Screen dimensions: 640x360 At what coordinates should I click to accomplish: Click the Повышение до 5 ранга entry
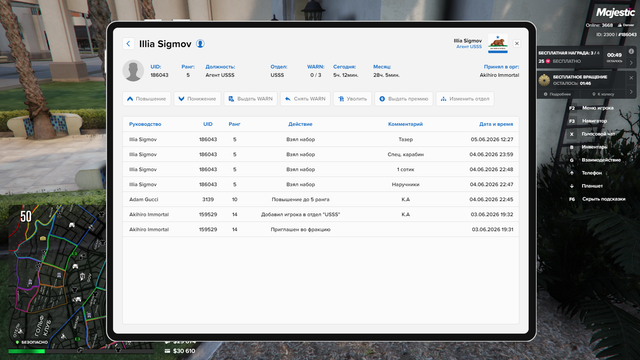(x=300, y=200)
